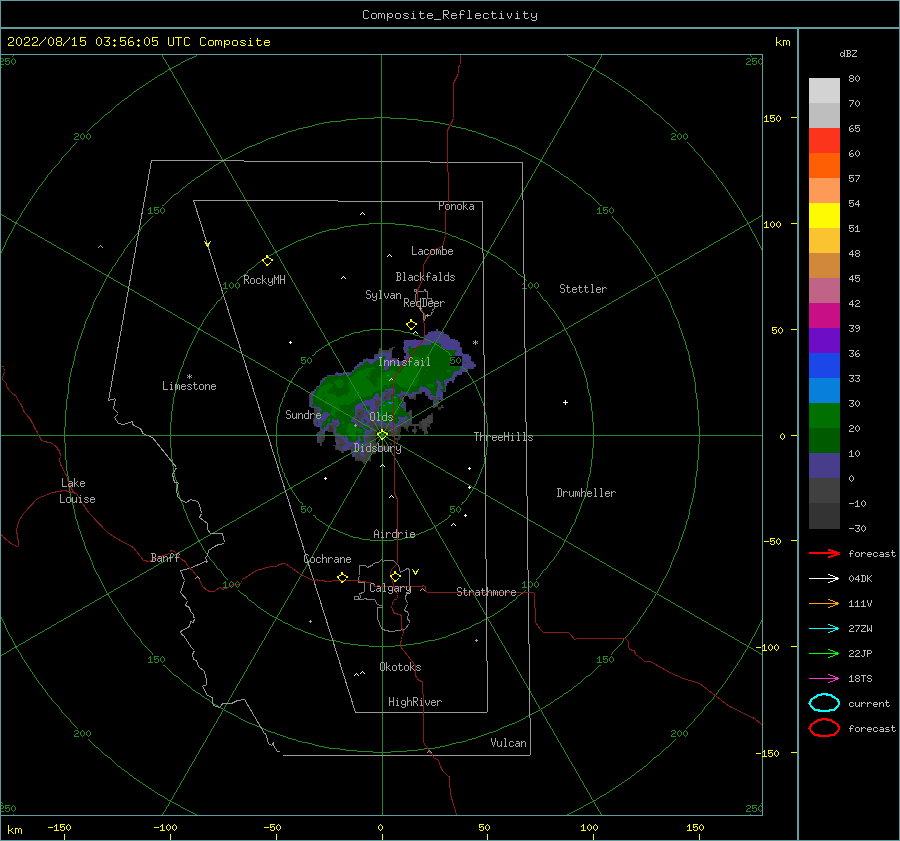Click the HighRiver label
The image size is (900, 841).
point(415,702)
